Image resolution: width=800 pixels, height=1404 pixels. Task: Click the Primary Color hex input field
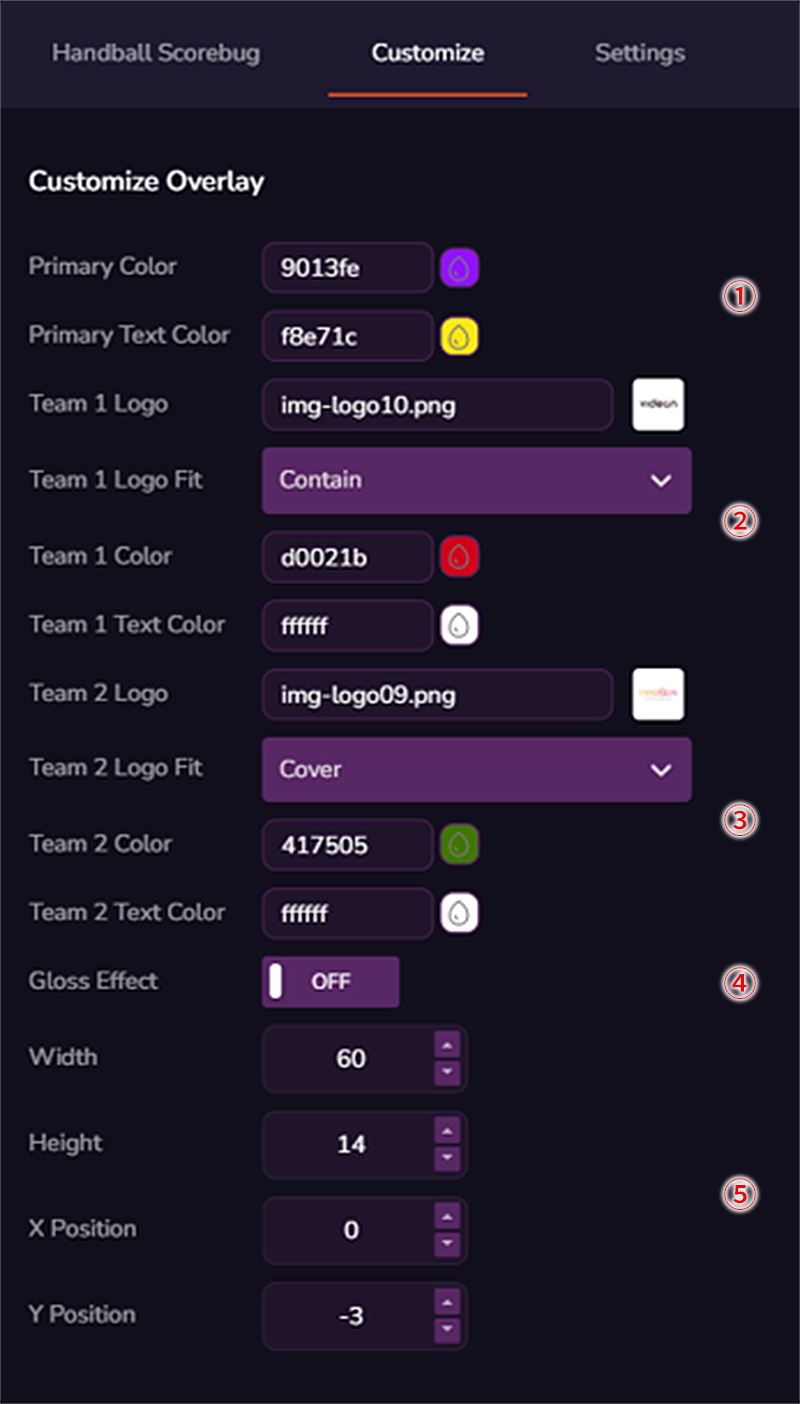pyautogui.click(x=348, y=268)
